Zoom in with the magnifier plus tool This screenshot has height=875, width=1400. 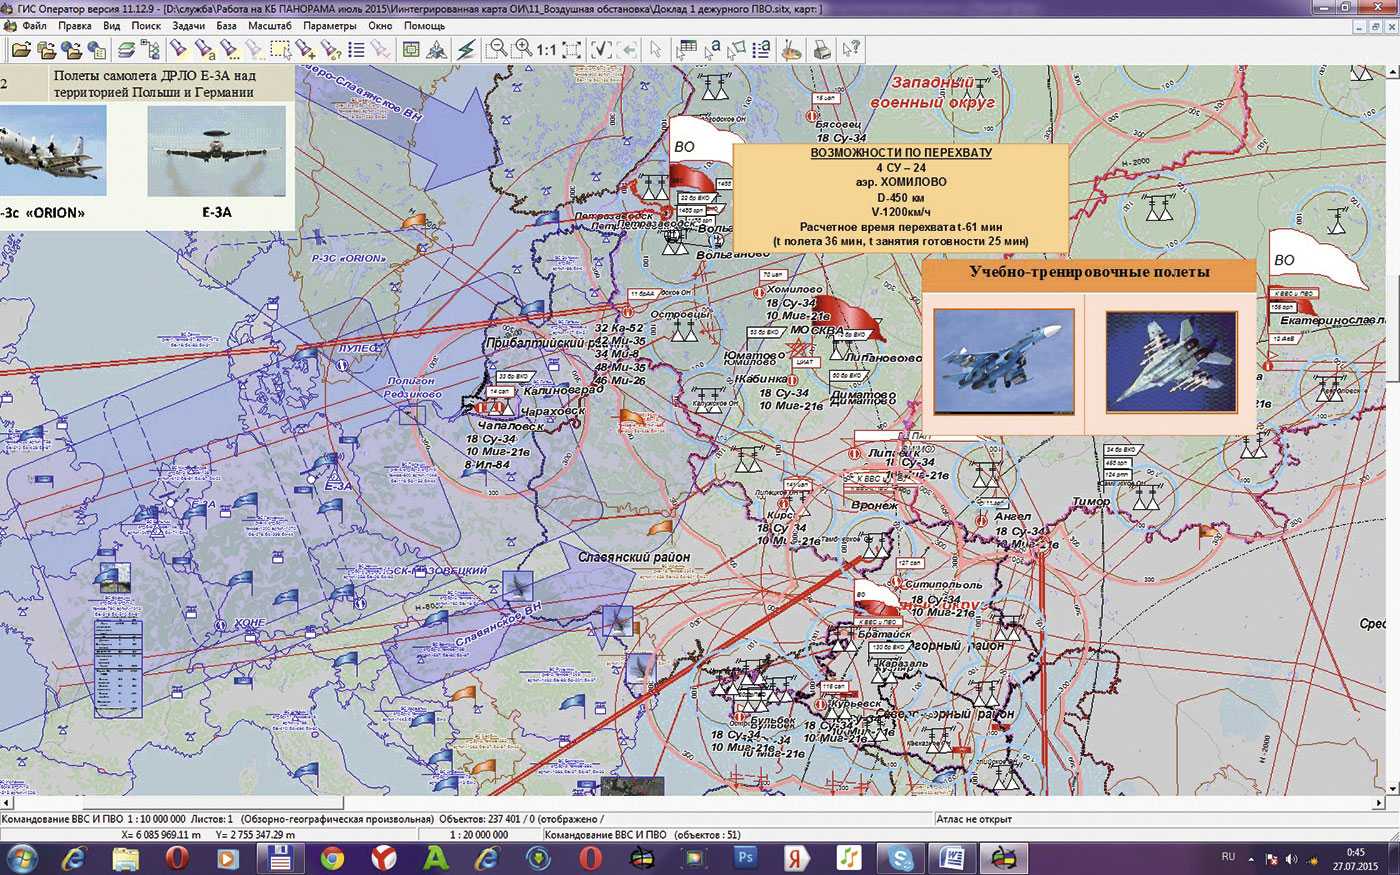click(522, 49)
